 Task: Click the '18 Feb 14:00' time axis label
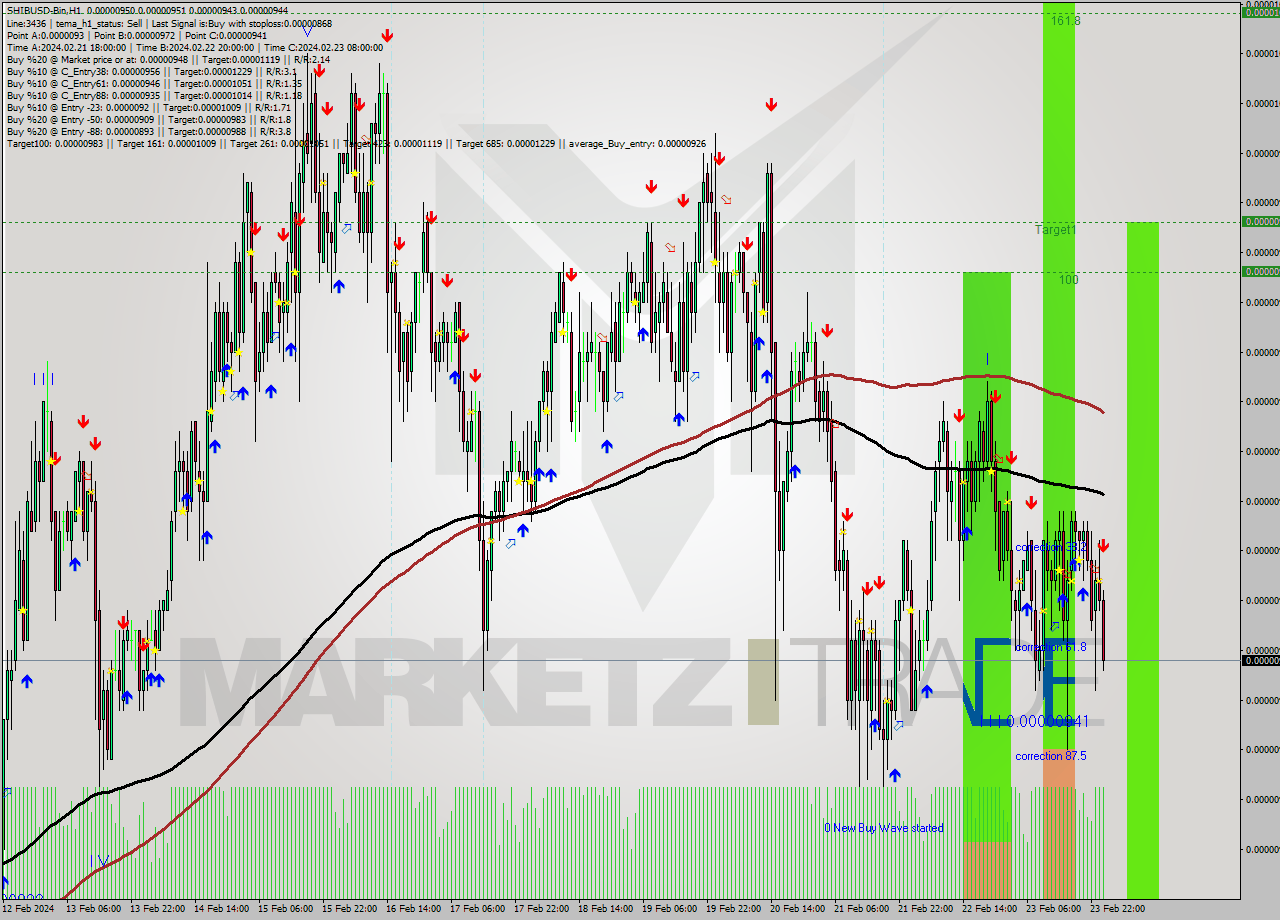point(606,908)
